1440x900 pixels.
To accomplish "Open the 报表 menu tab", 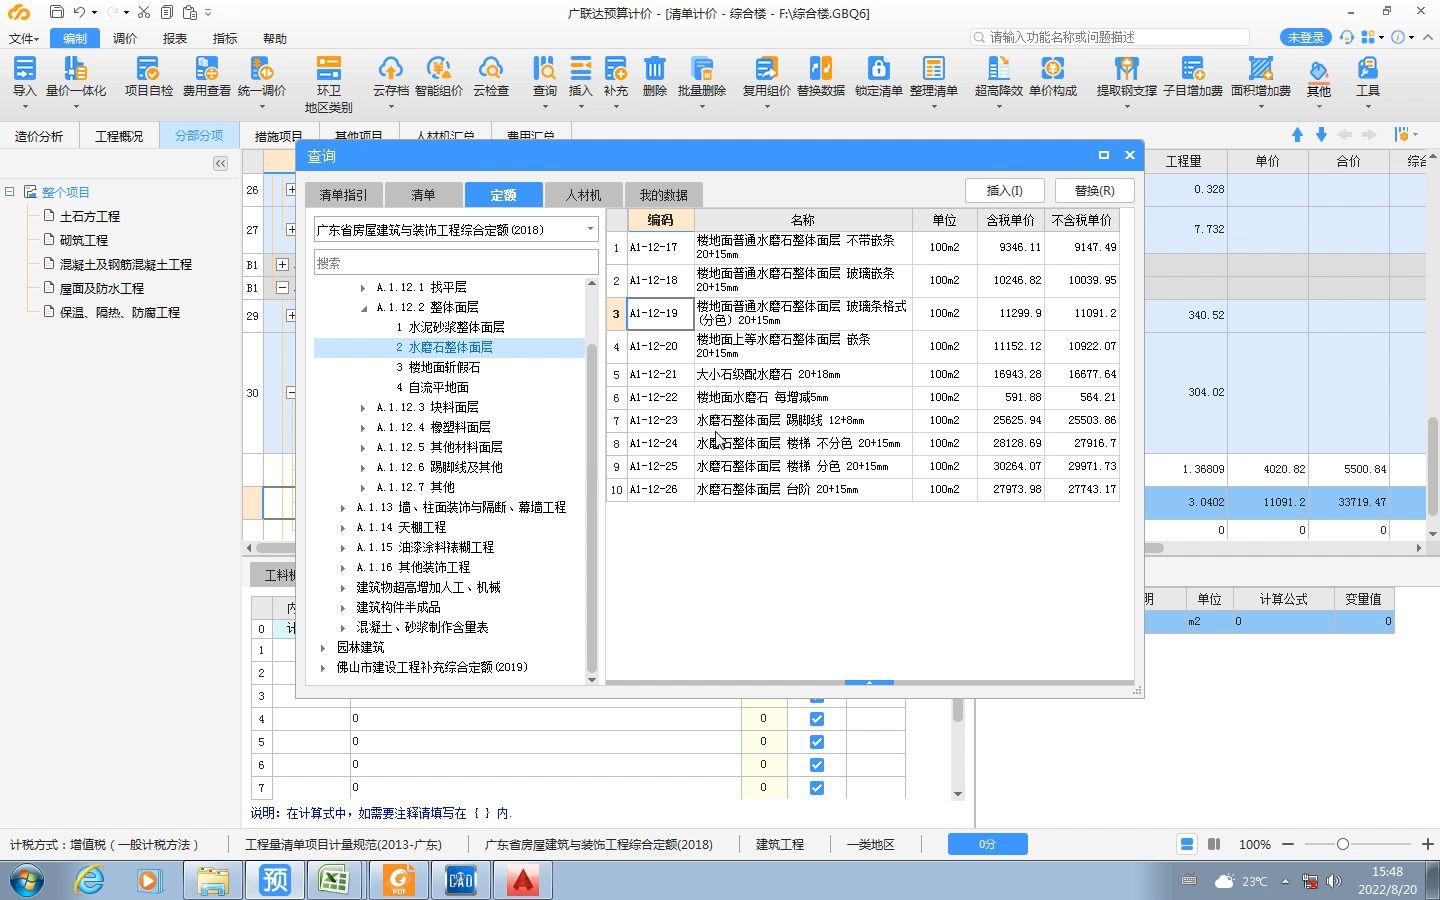I will [175, 38].
